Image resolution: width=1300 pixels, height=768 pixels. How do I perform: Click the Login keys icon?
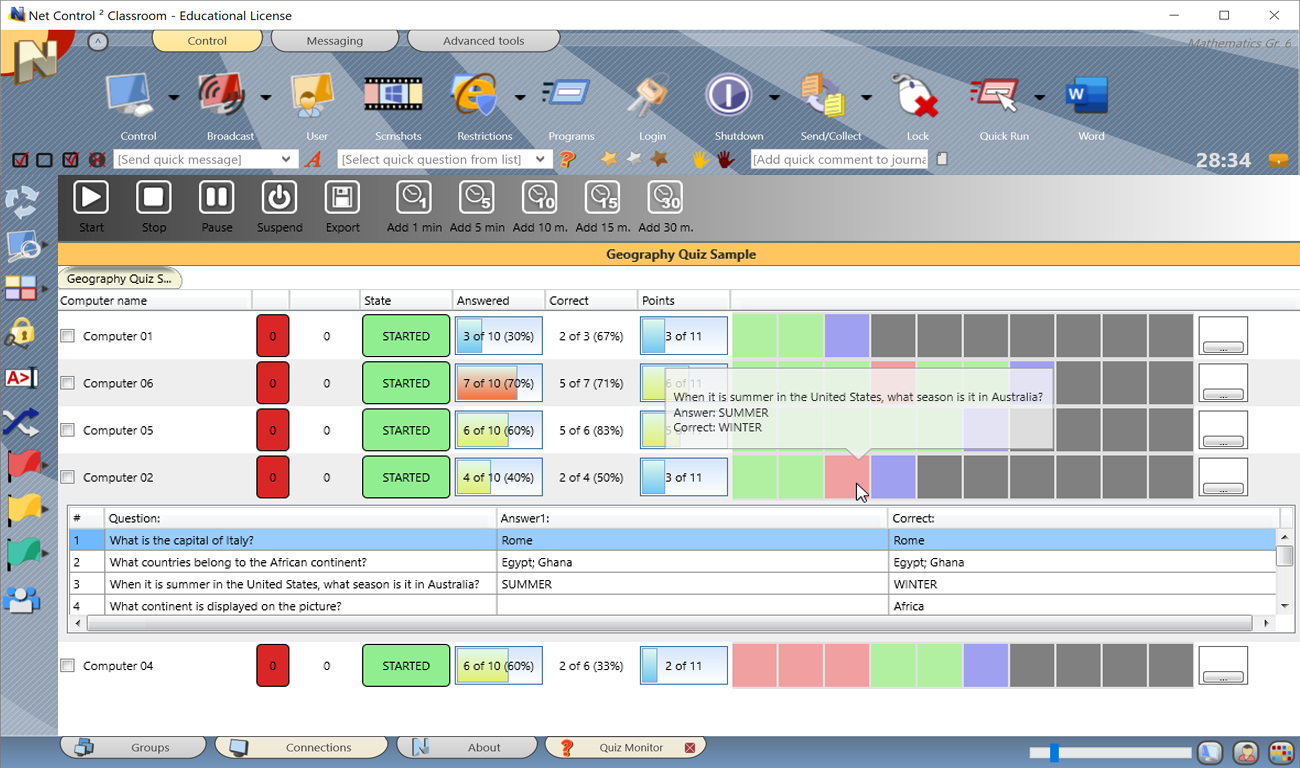649,97
